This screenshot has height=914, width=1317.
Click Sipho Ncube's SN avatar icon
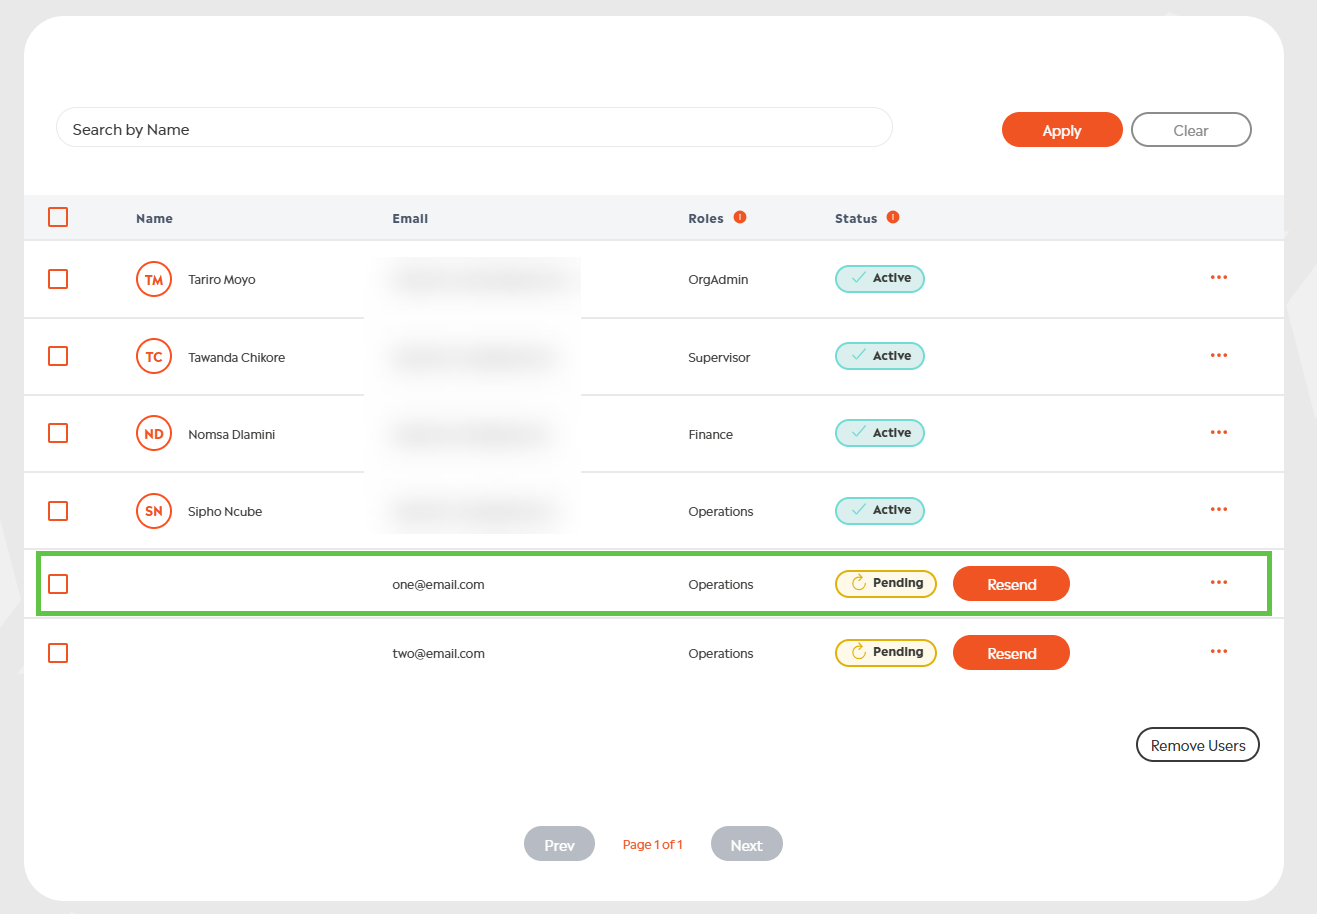pyautogui.click(x=154, y=511)
